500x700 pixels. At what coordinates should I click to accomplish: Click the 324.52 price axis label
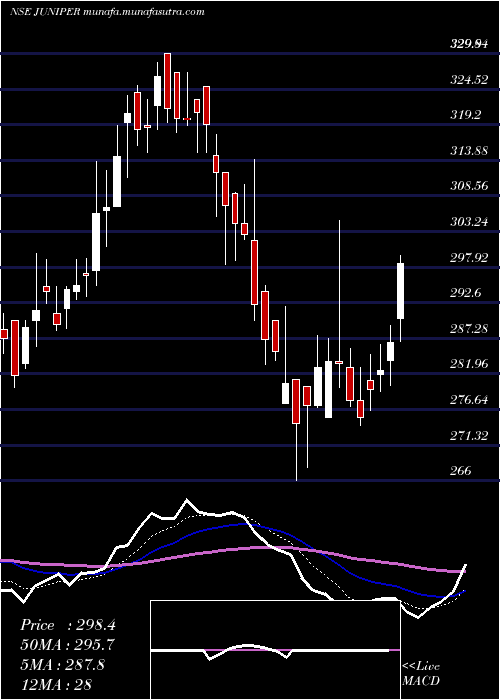pos(469,80)
